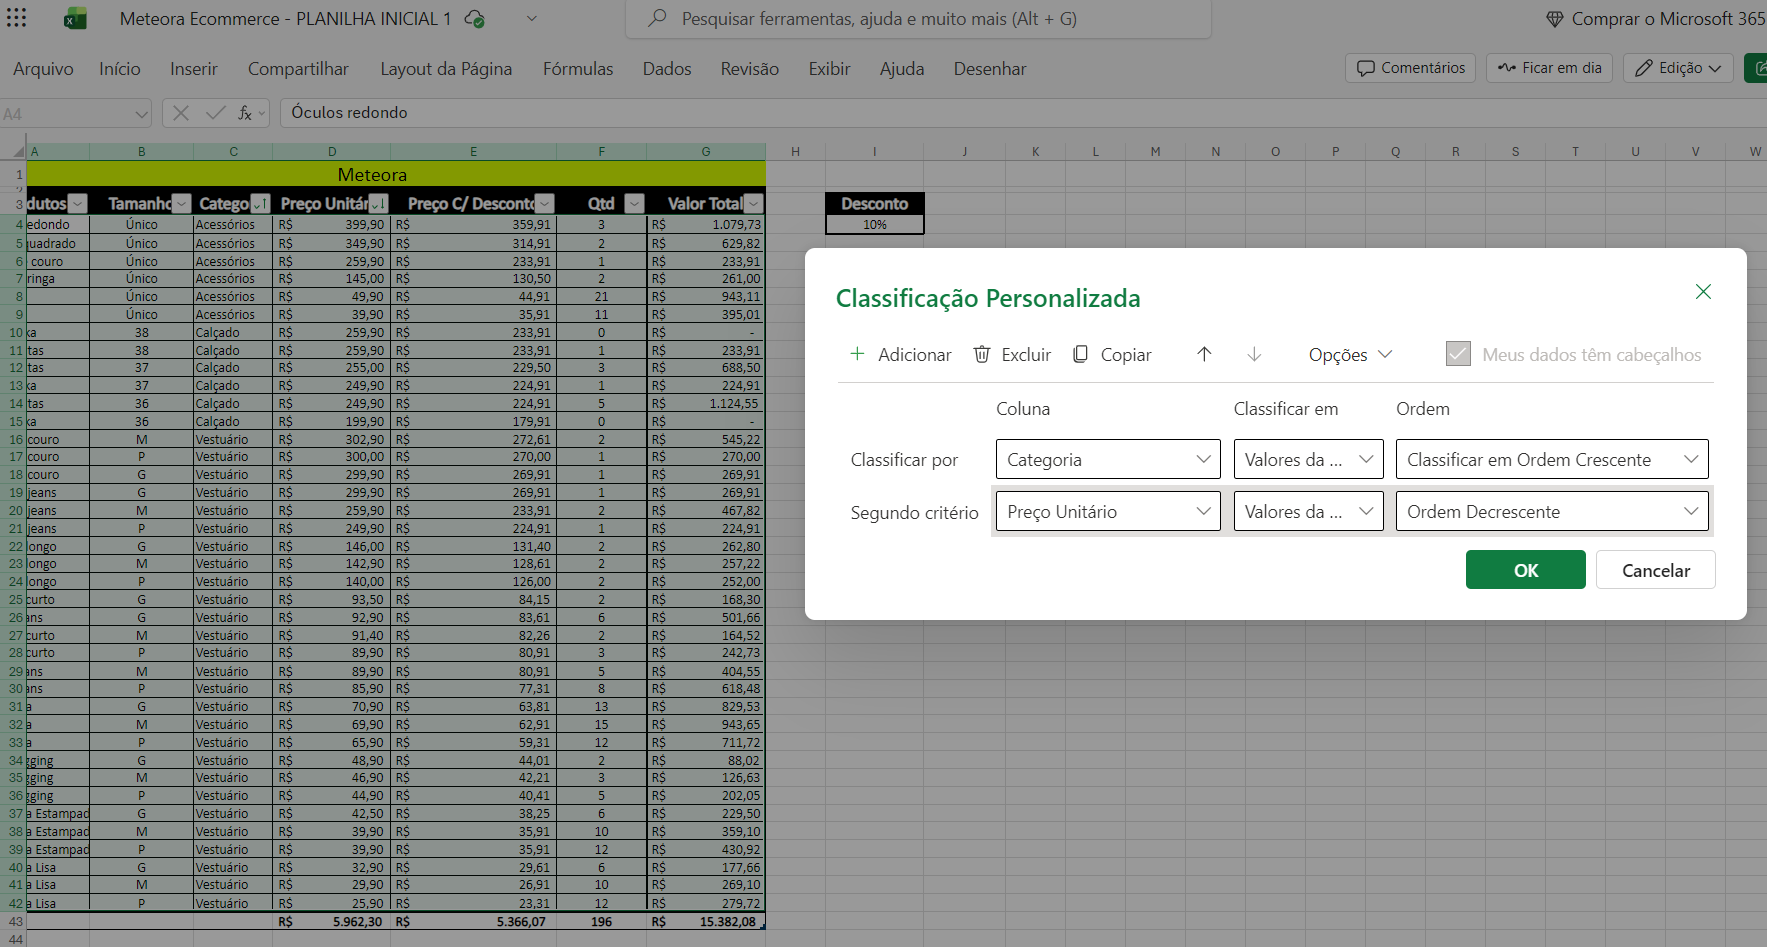The image size is (1767, 947).
Task: Open the Qtd column filter button
Action: pos(634,204)
